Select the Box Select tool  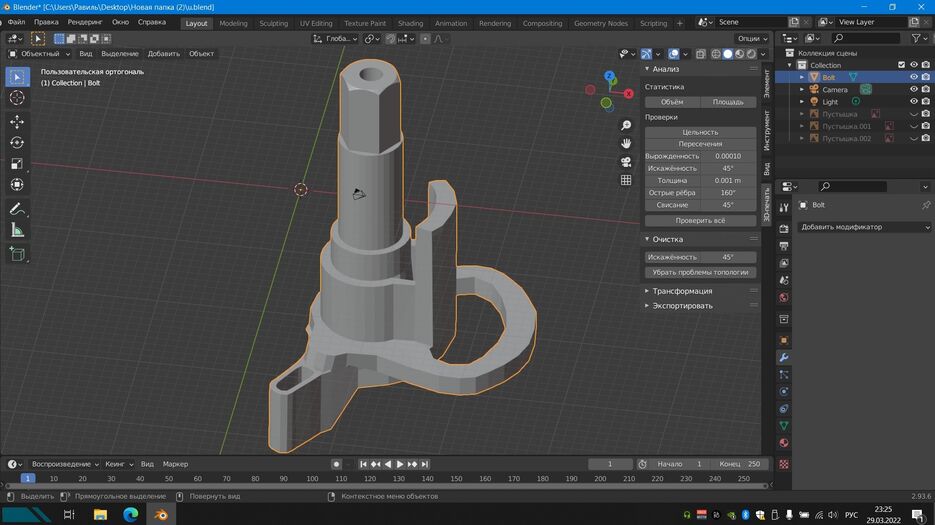17,77
